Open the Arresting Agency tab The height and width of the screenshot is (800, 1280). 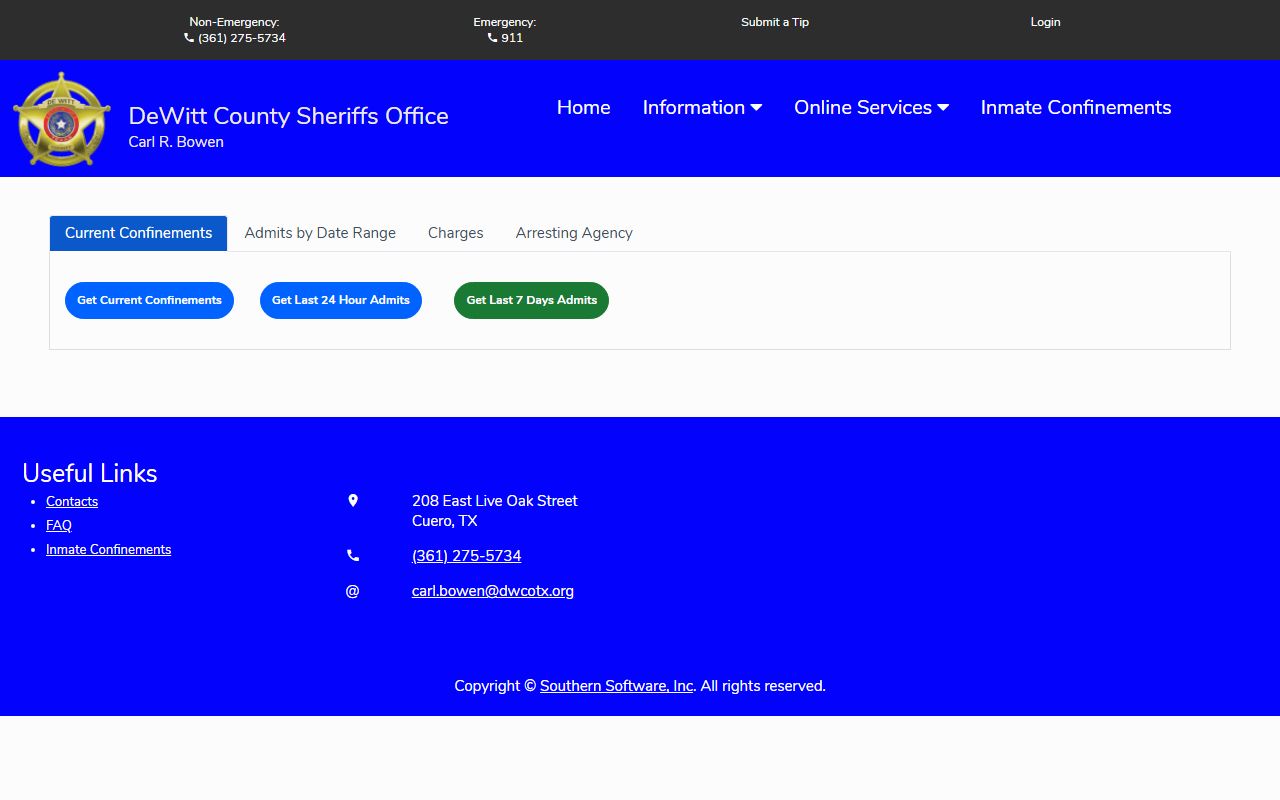coord(574,233)
